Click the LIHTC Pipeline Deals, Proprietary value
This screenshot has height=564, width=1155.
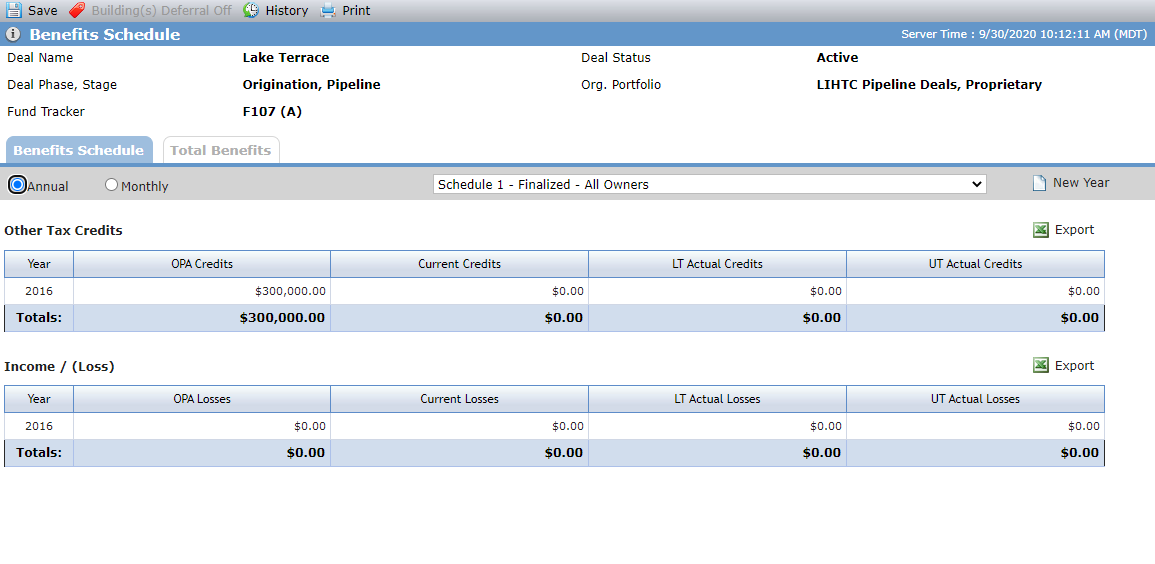click(930, 85)
